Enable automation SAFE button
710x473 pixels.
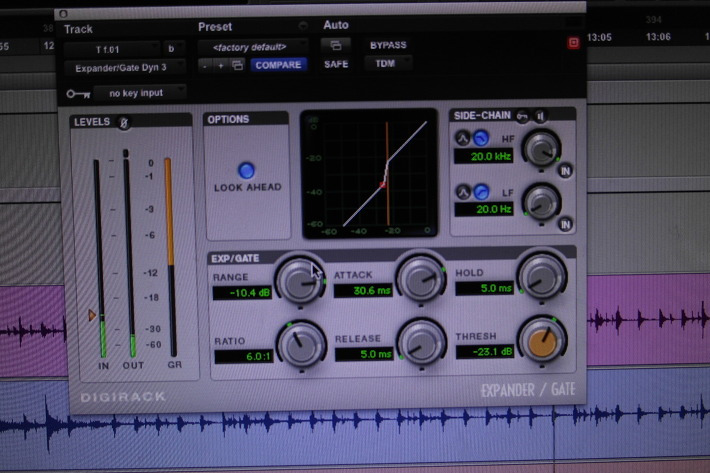click(336, 64)
